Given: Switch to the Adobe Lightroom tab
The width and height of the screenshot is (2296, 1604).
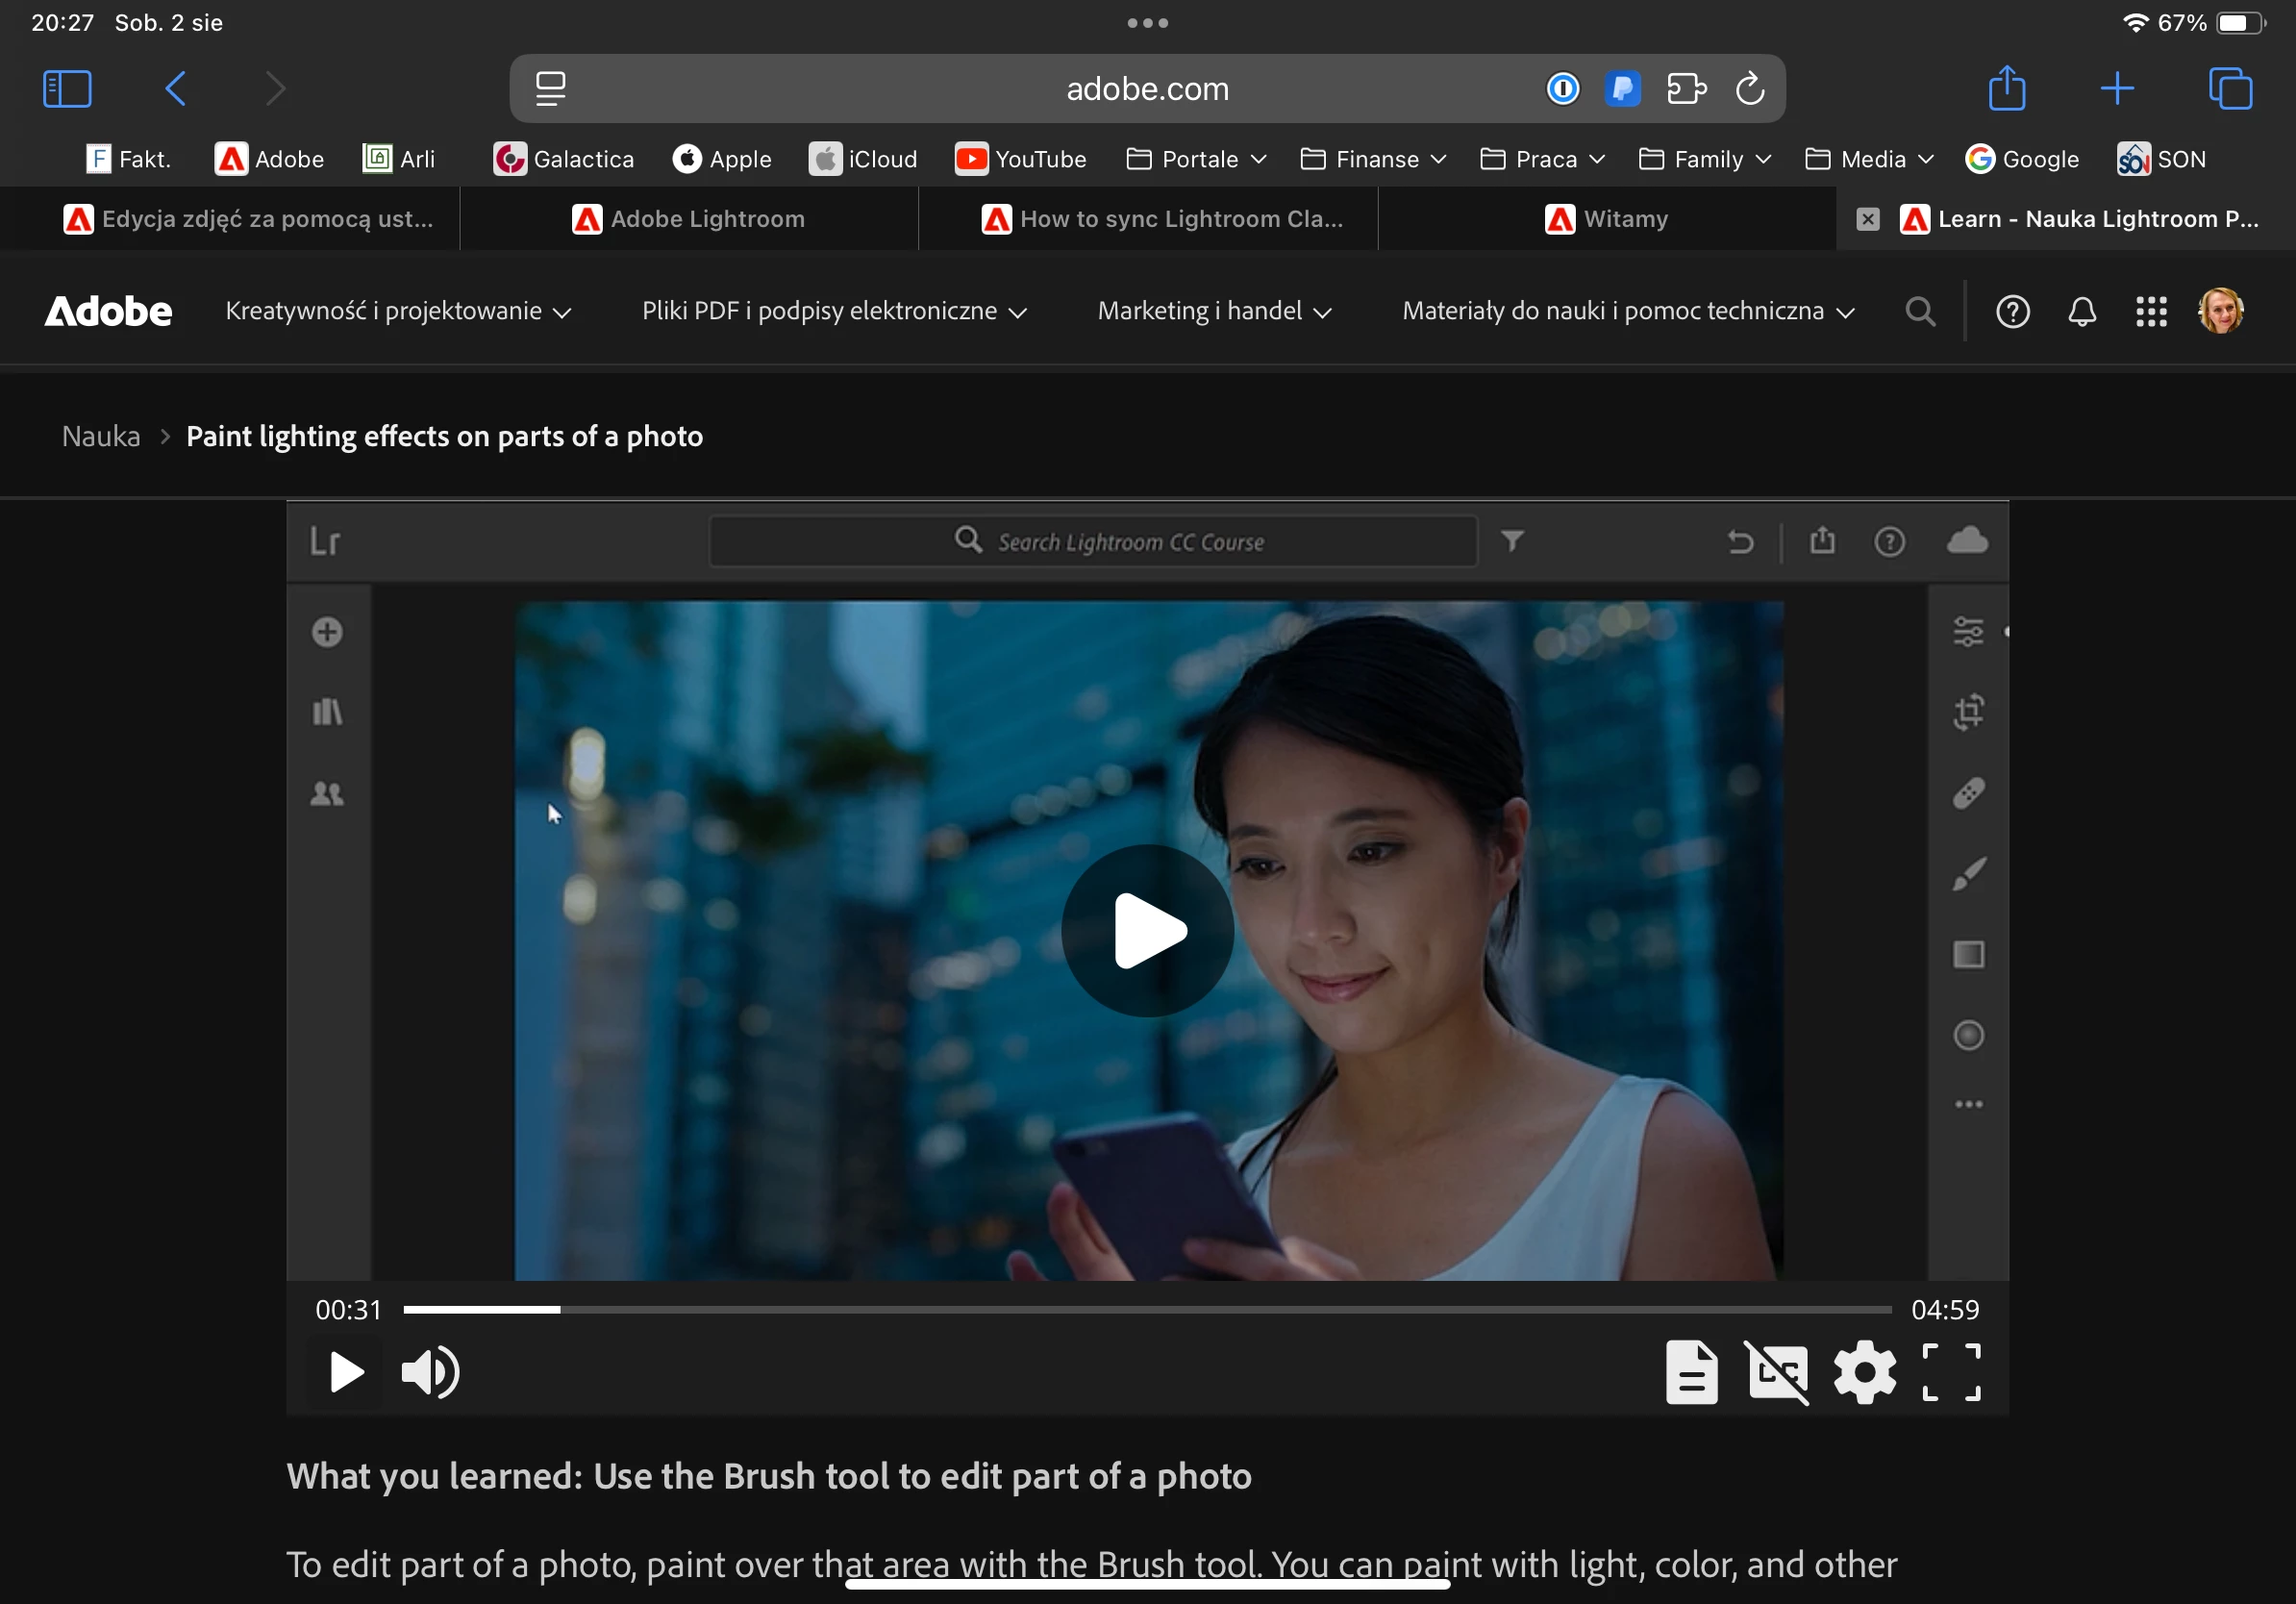Looking at the screenshot, I should coord(689,219).
